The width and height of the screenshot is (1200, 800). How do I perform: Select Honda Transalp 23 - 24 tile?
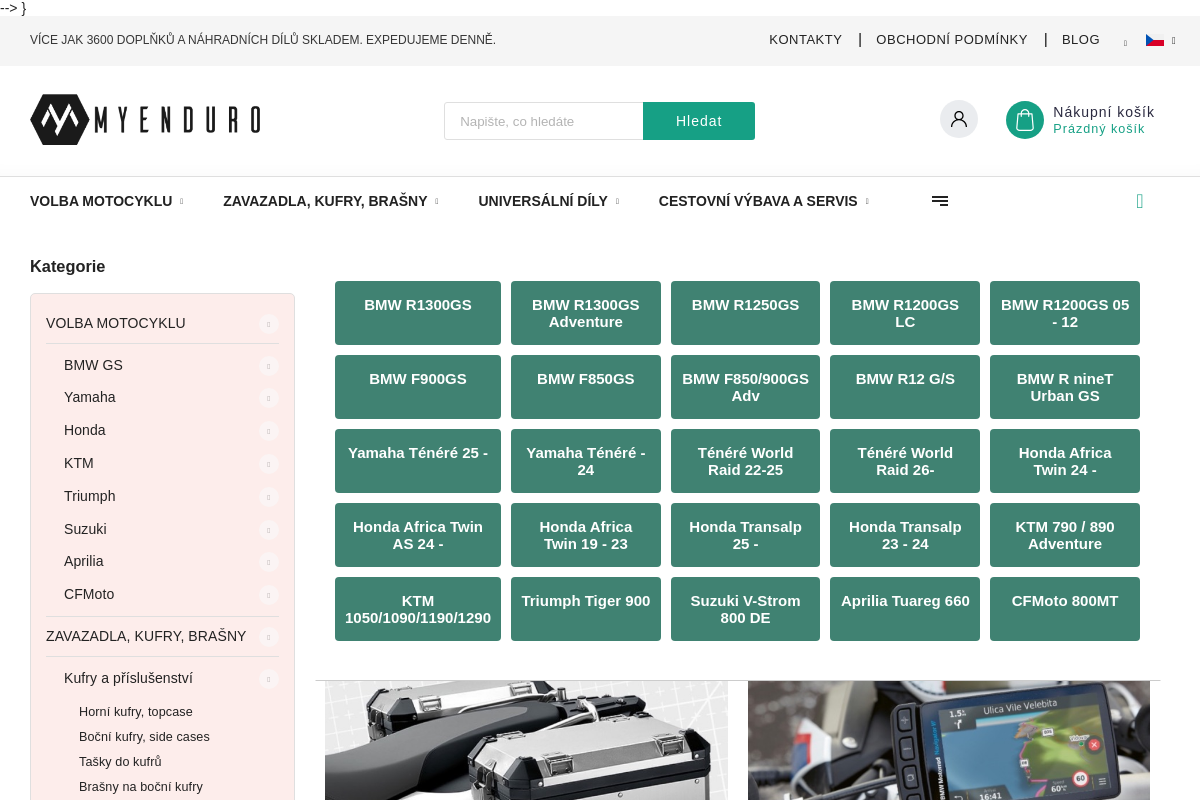pyautogui.click(x=905, y=535)
